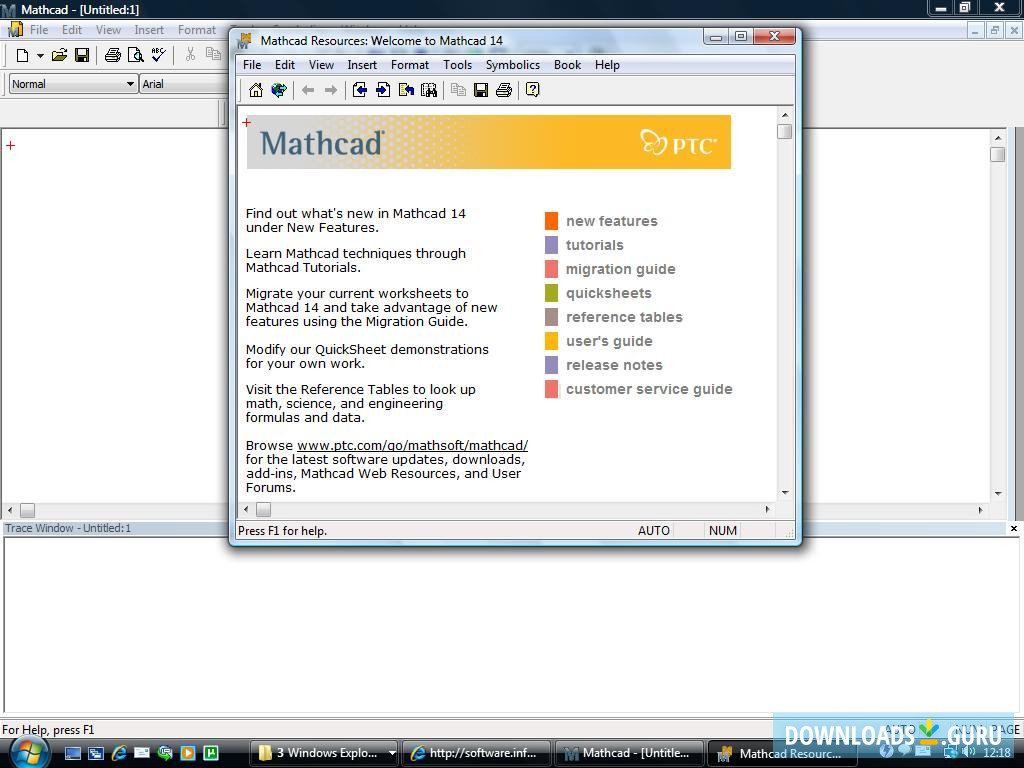Click Copy icon in main Mathcad toolbar
This screenshot has height=768, width=1024.
(213, 55)
